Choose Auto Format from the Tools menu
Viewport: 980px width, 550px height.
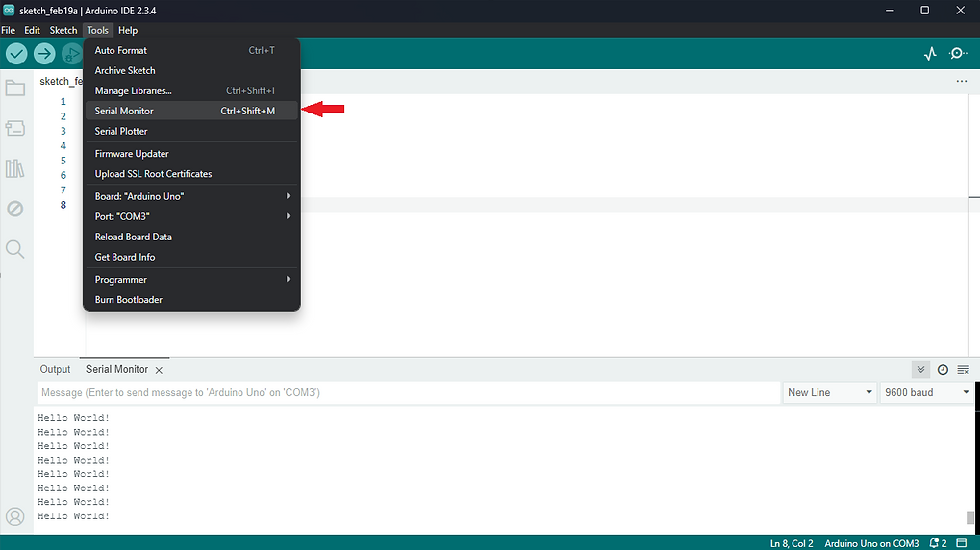(x=191, y=51)
